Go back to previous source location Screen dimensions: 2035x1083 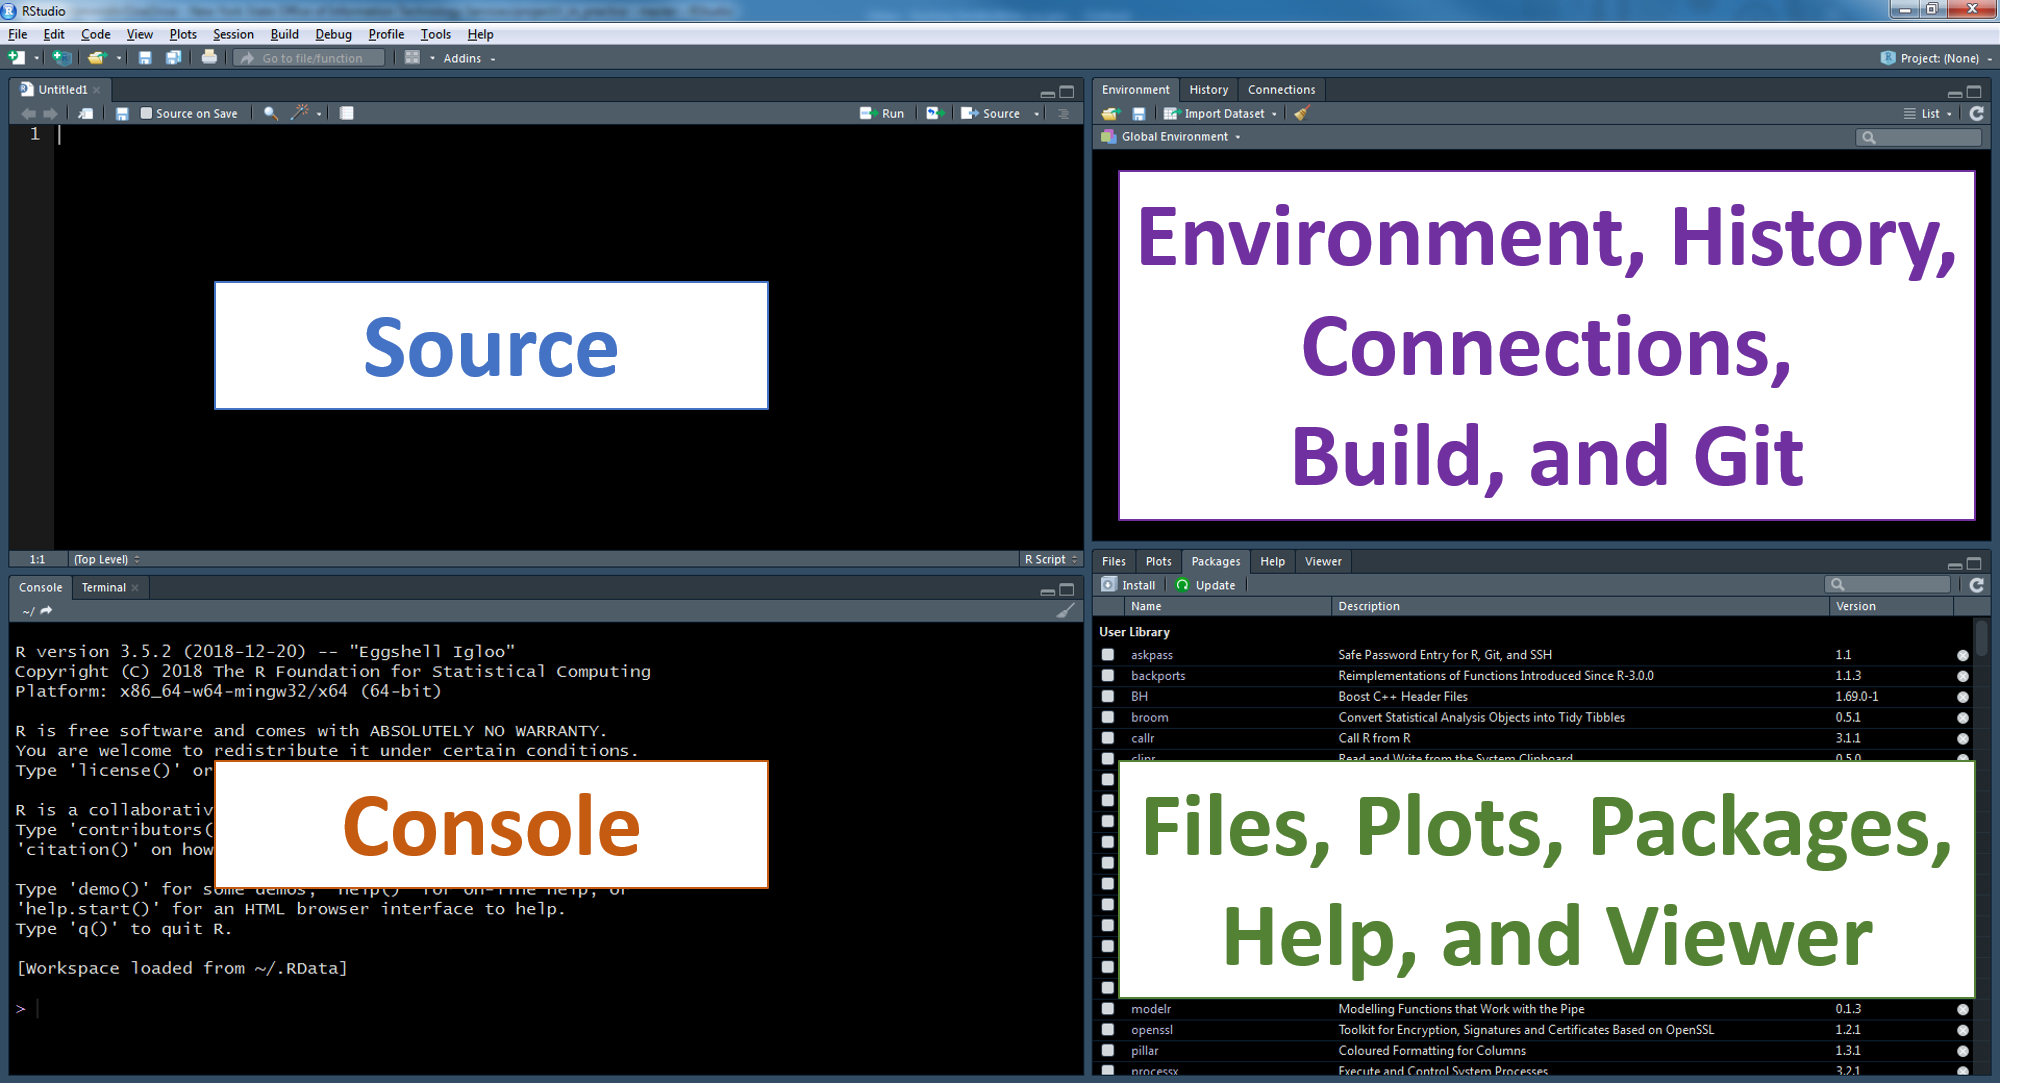pyautogui.click(x=28, y=114)
